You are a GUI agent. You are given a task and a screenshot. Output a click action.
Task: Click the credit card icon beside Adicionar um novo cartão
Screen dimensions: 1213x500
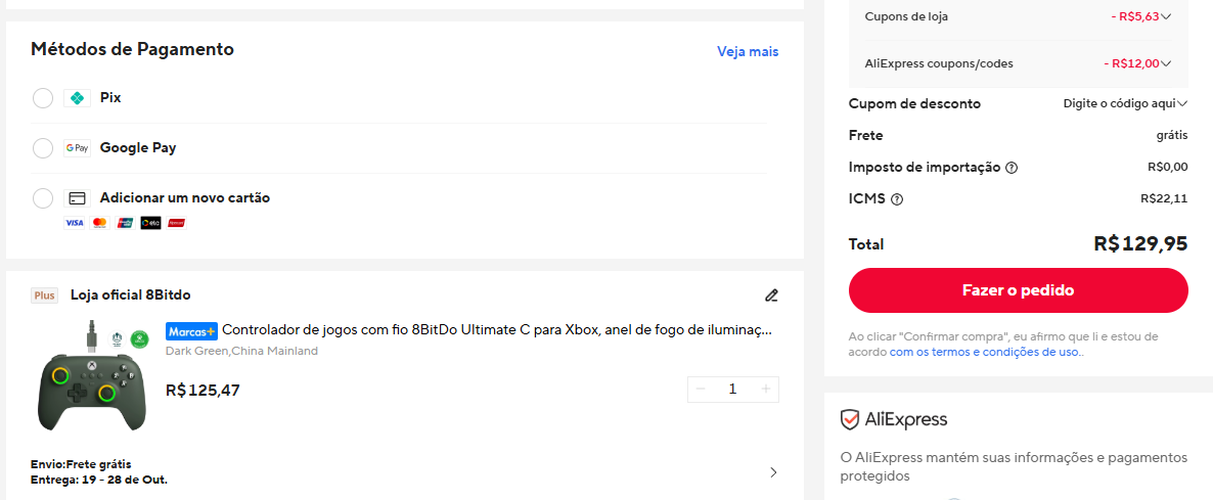(77, 198)
